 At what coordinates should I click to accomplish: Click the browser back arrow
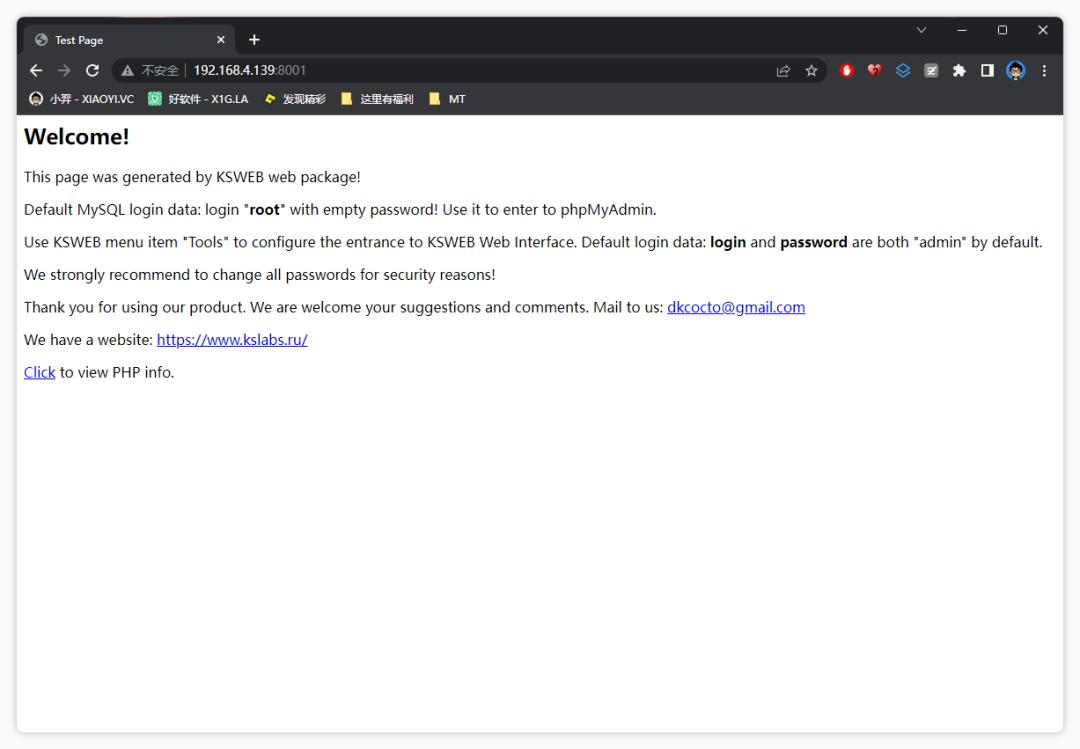(x=36, y=70)
